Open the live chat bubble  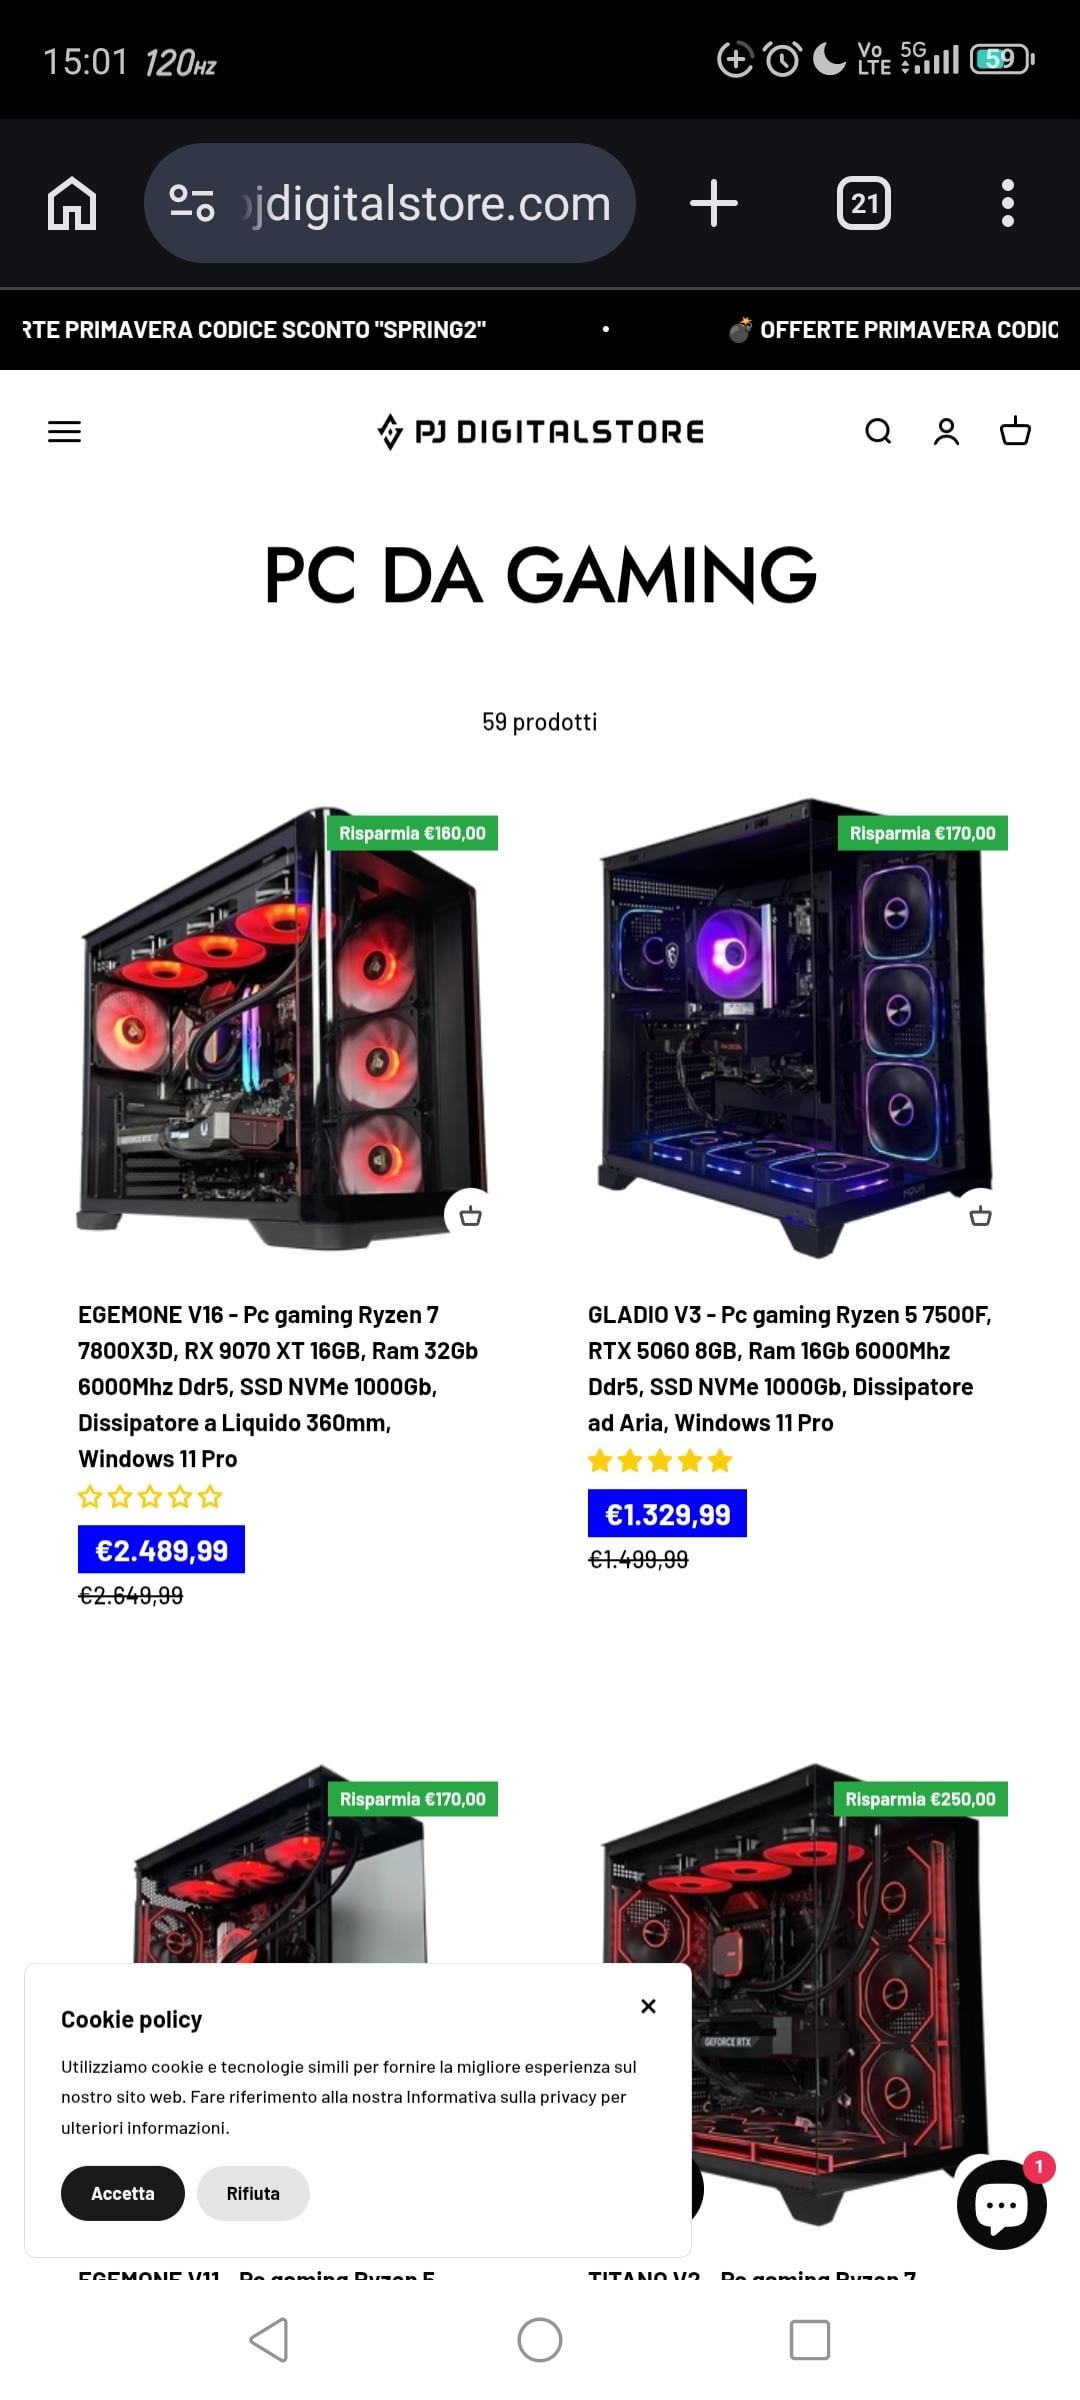point(1001,2204)
